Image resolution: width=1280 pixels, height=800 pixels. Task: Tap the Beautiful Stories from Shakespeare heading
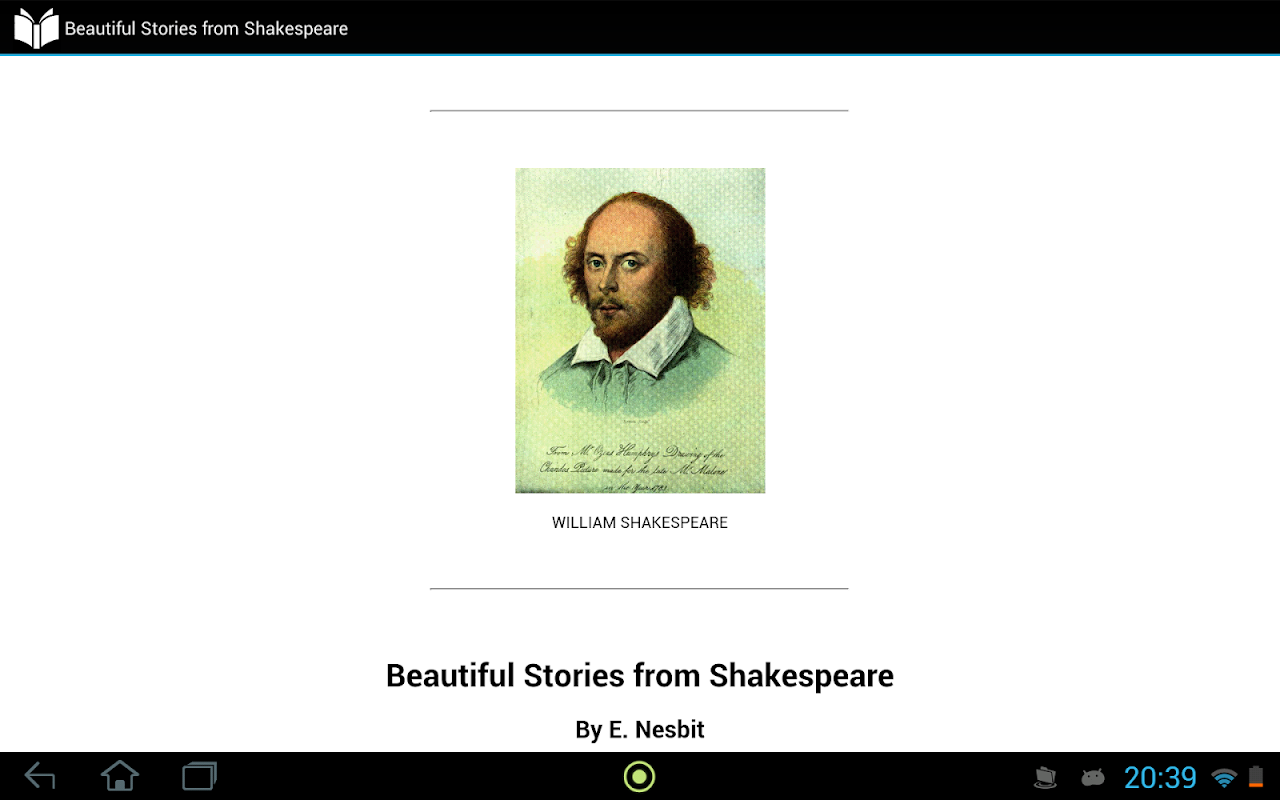pos(640,676)
